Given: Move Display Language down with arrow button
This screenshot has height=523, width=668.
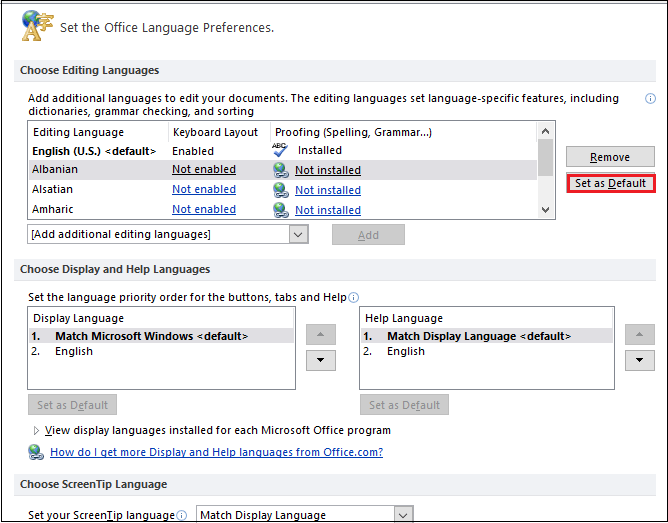Looking at the screenshot, I should [x=321, y=360].
